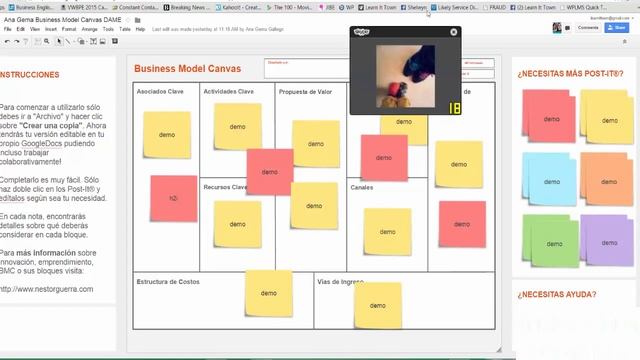Click the Business Model Canvas heading

[x=187, y=69]
